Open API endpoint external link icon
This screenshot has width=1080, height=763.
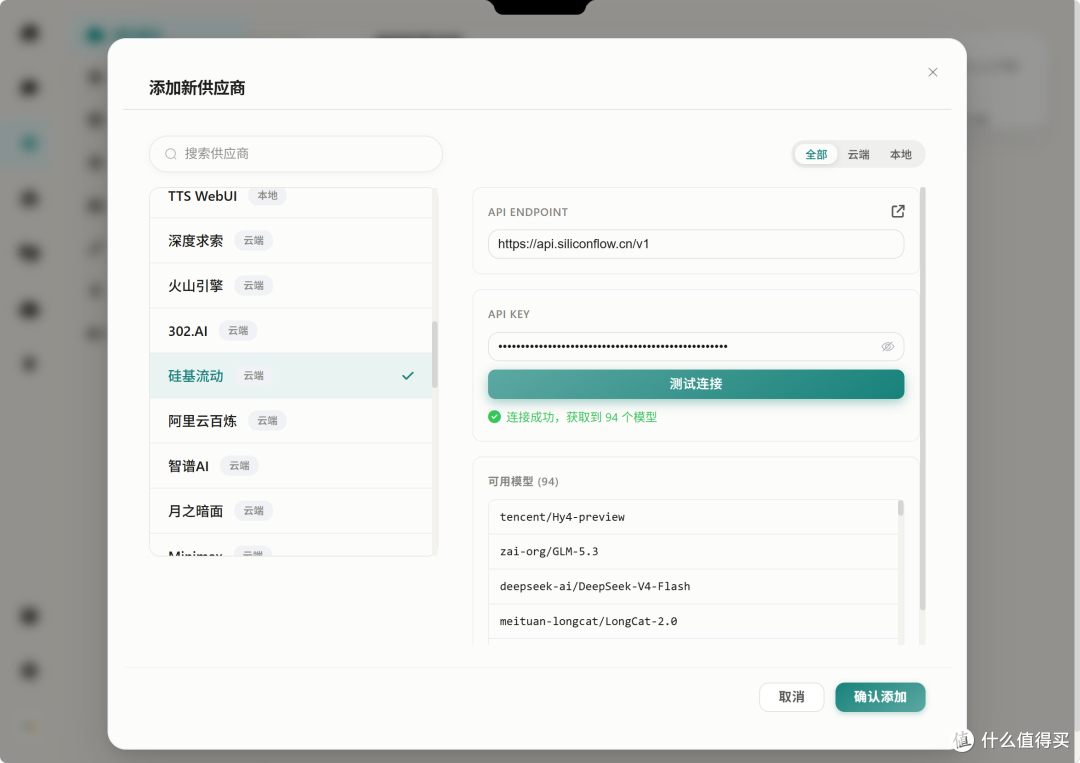(897, 211)
